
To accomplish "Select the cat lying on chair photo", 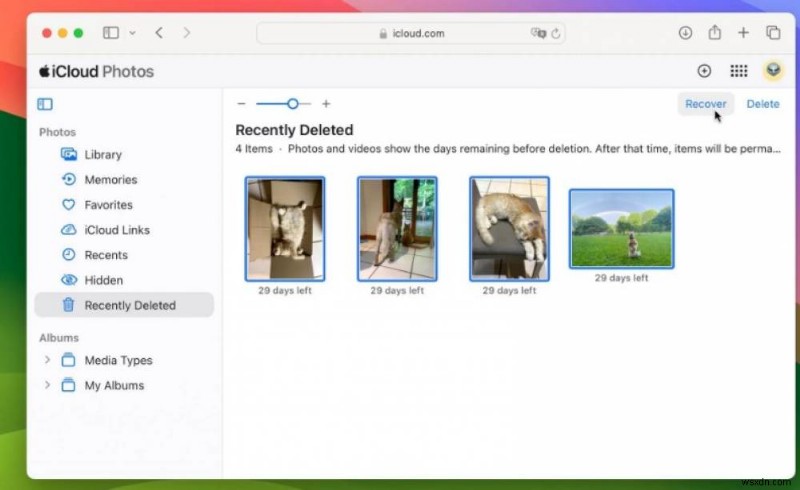I will [x=509, y=229].
